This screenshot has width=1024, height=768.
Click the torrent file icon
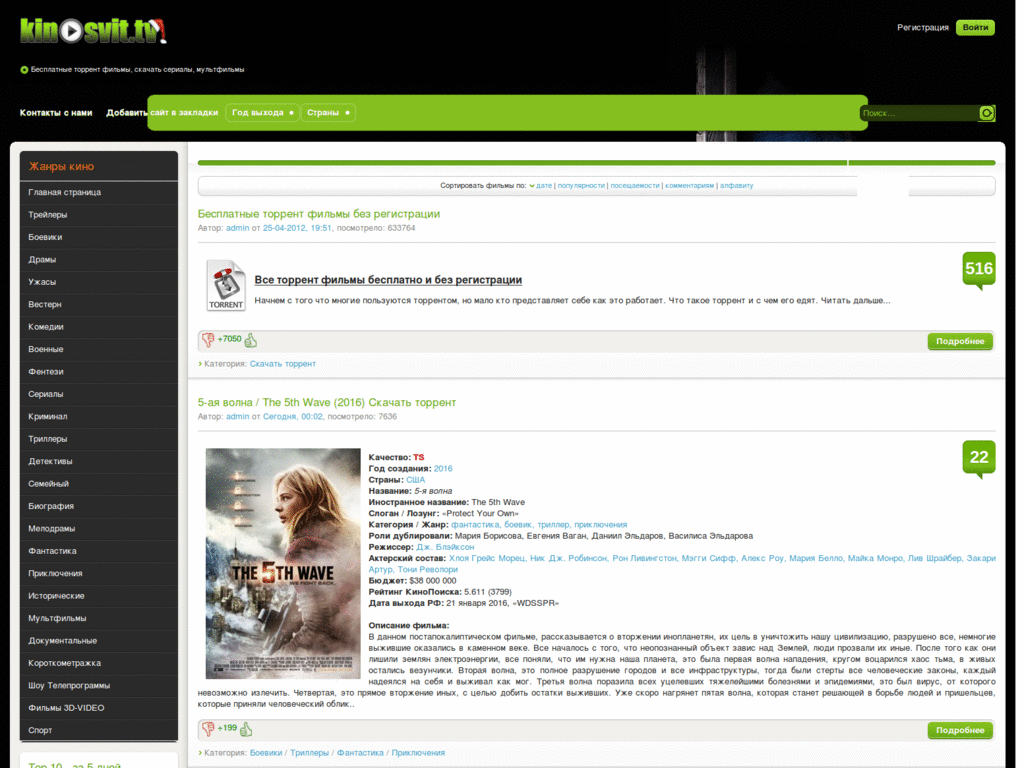point(225,285)
